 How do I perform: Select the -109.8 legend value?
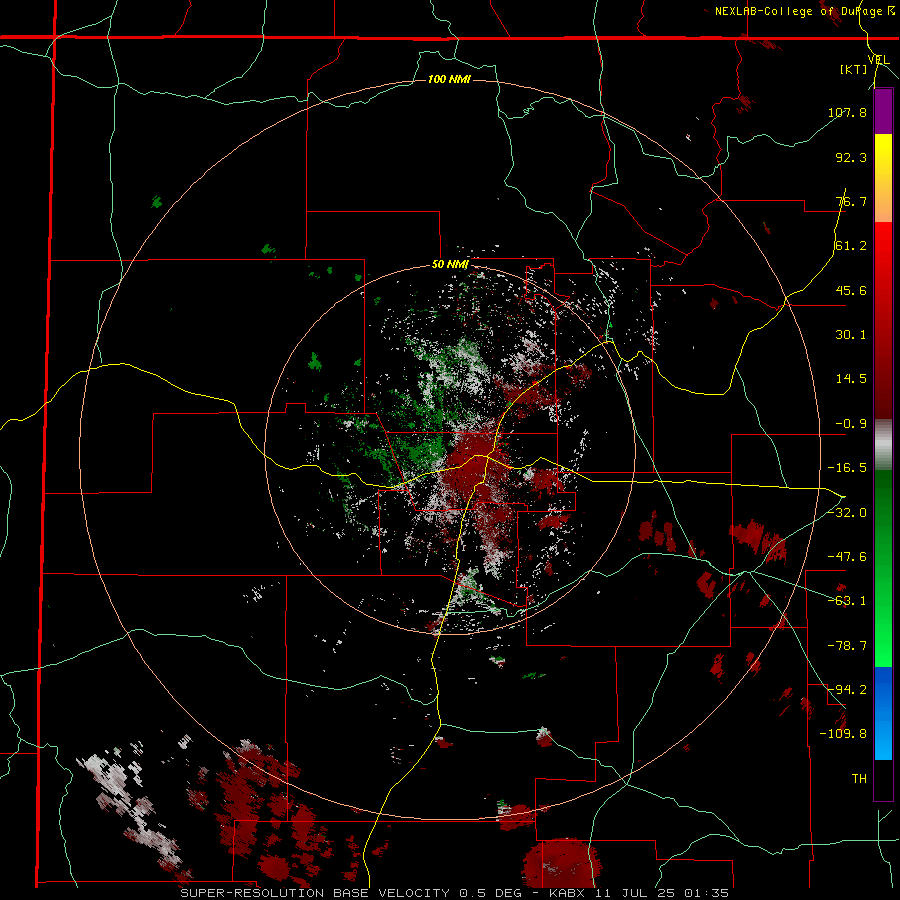pyautogui.click(x=843, y=734)
